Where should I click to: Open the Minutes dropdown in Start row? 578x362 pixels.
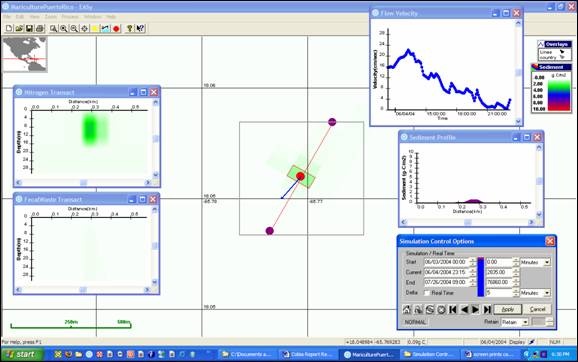(547, 262)
